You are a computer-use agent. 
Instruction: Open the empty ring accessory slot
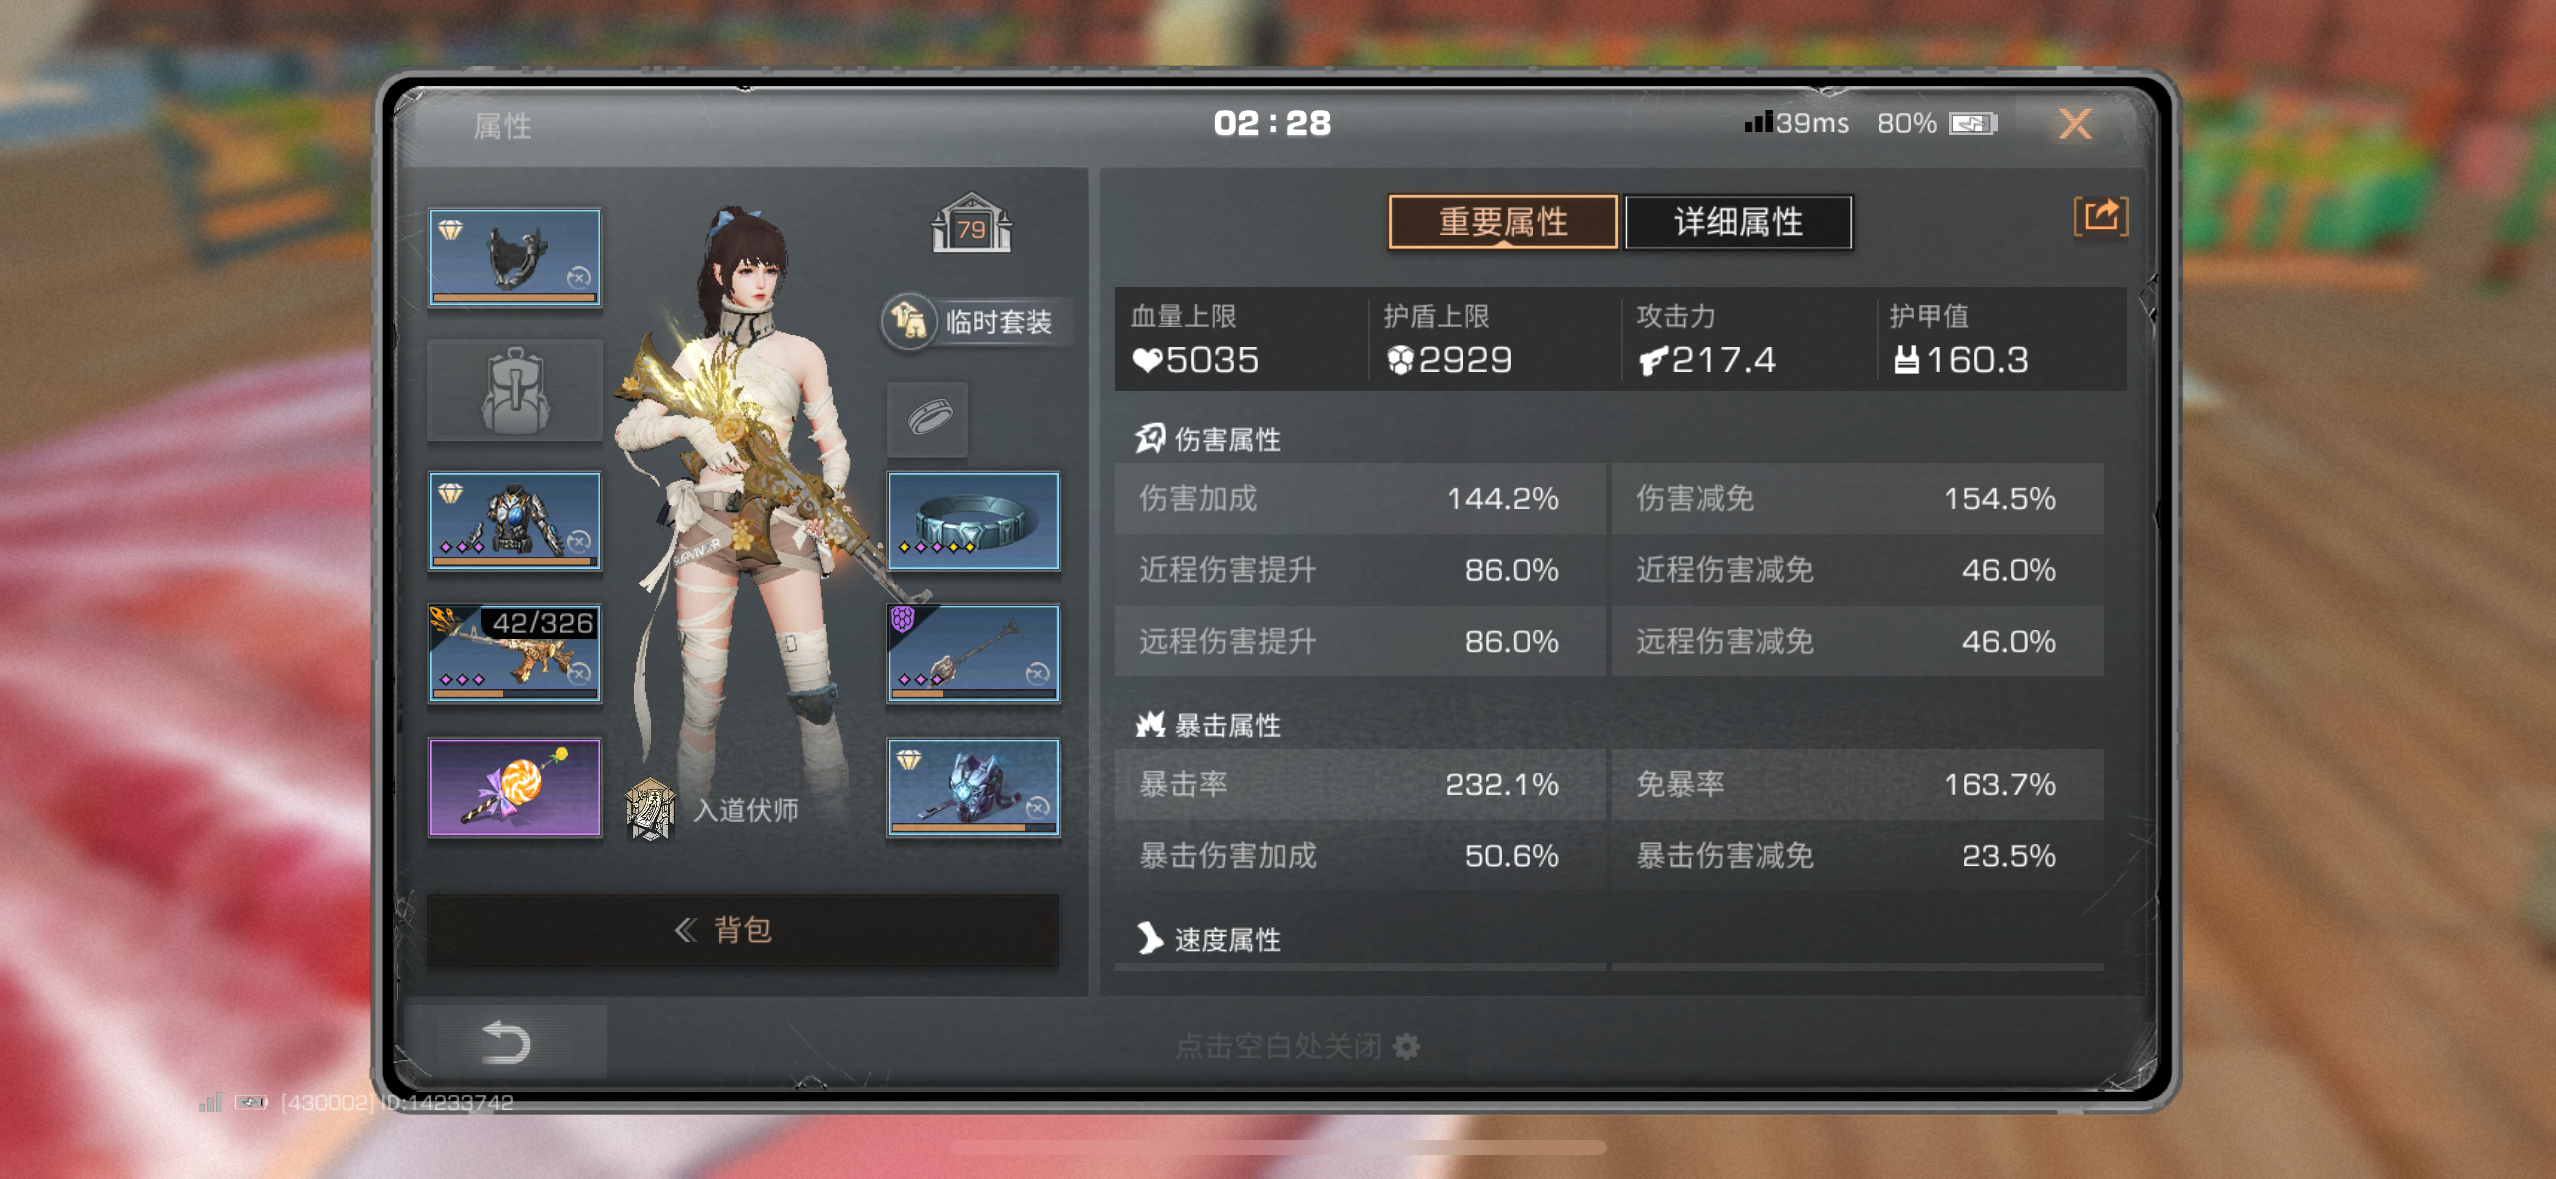coord(928,418)
